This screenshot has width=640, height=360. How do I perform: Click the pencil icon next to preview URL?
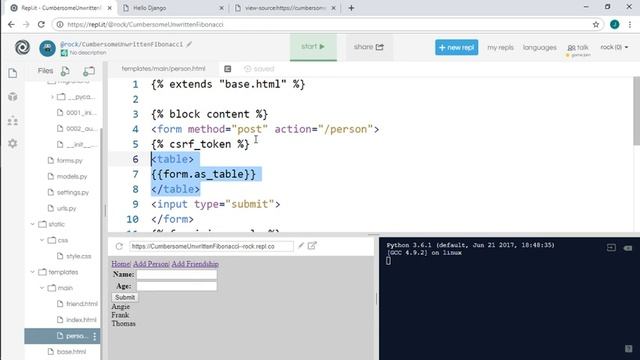301,245
